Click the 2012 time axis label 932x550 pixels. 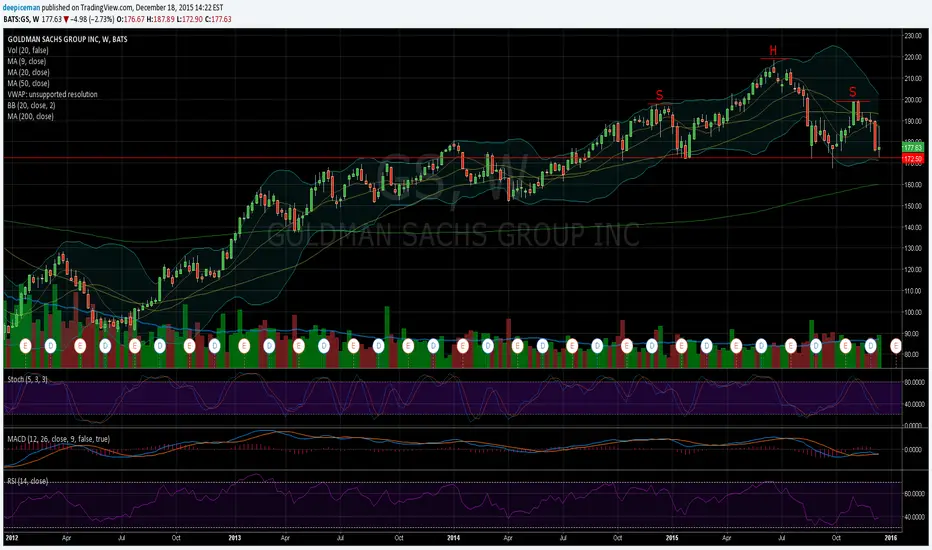click(x=11, y=538)
